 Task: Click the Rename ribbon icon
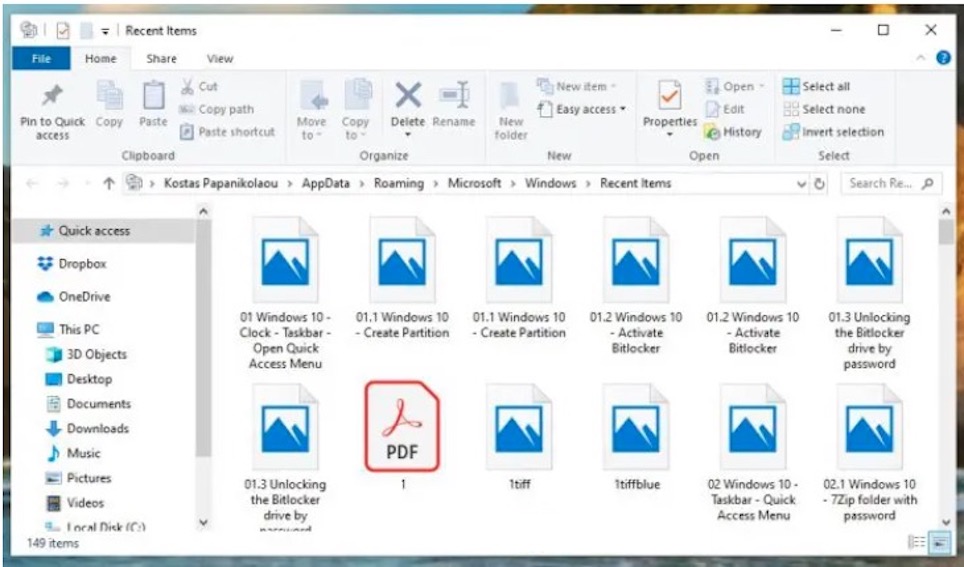point(454,97)
